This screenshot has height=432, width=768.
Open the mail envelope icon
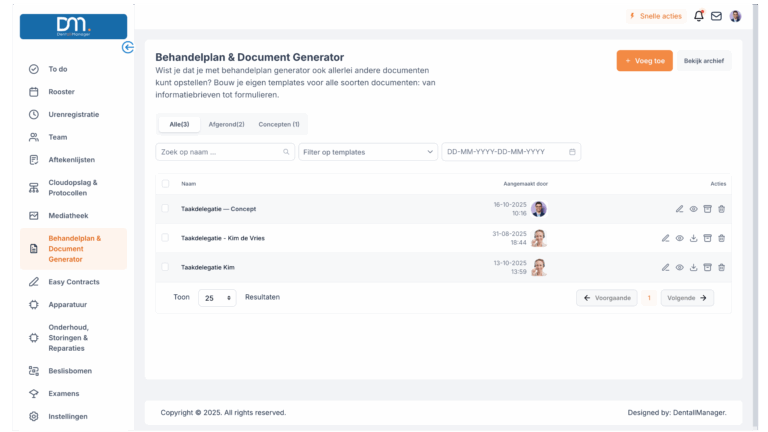[x=716, y=16]
